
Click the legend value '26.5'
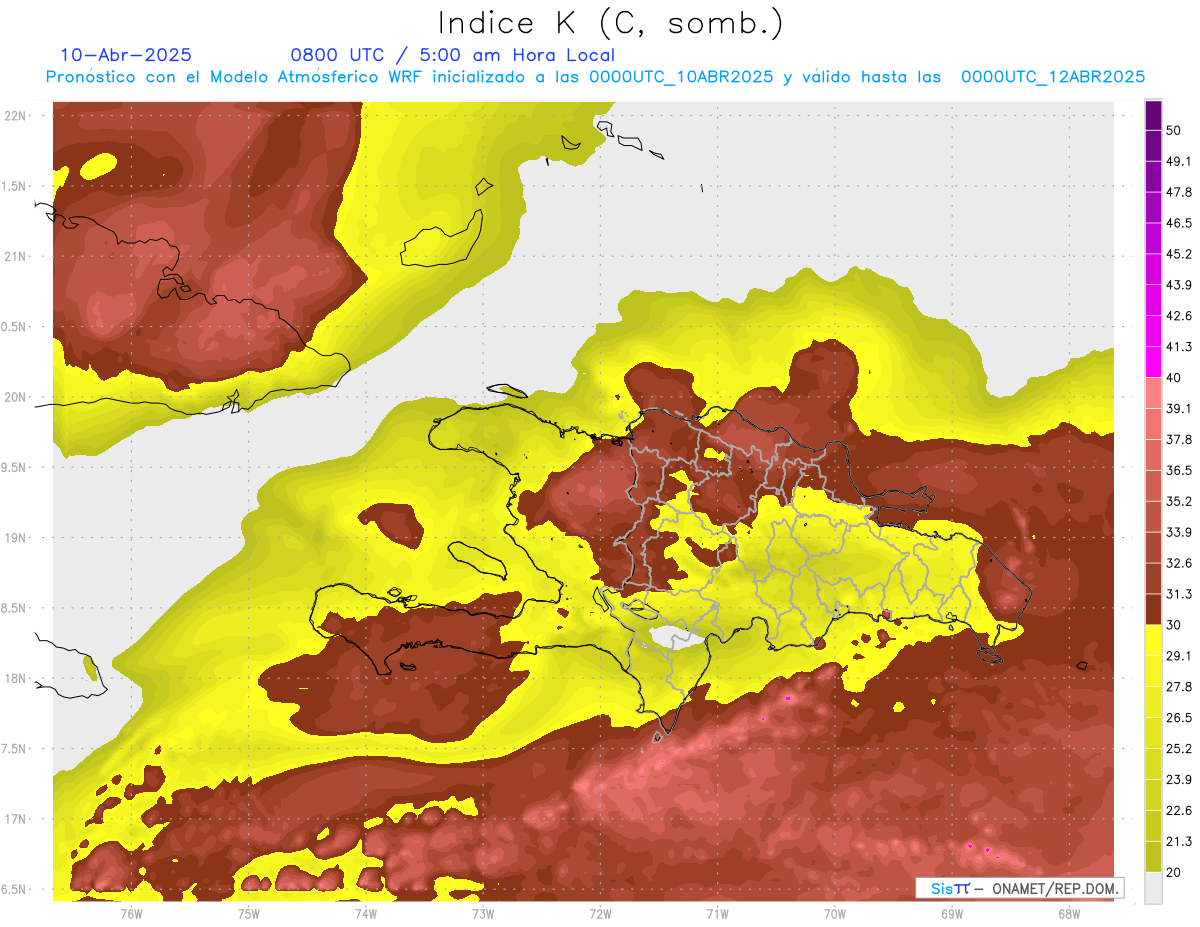[x=1179, y=717]
